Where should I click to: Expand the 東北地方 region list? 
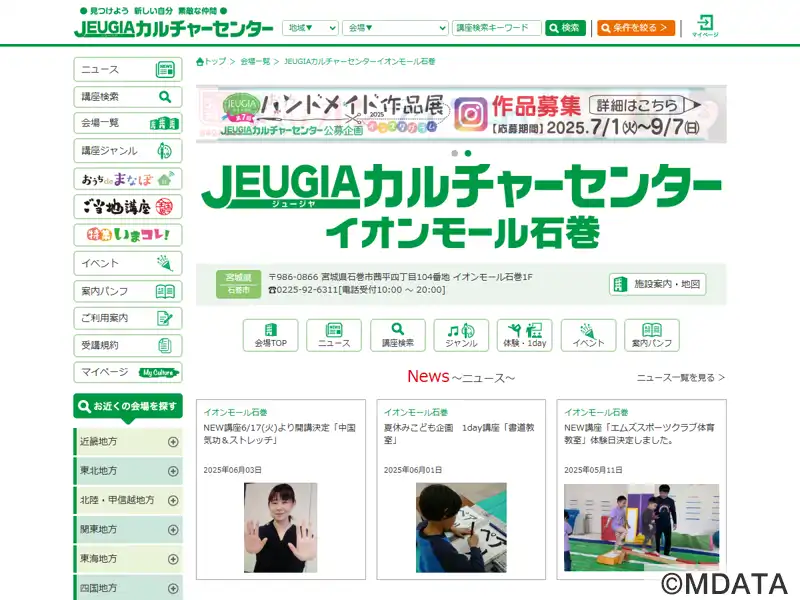click(128, 471)
